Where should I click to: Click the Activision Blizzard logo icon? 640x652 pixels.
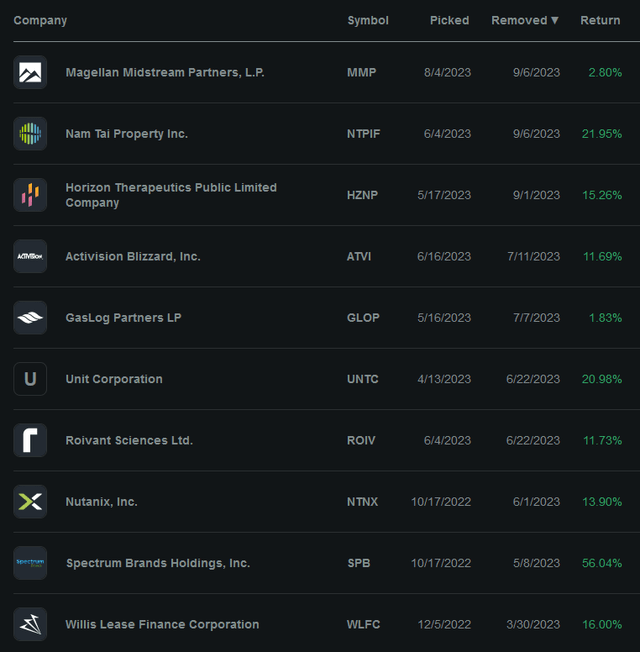(30, 256)
